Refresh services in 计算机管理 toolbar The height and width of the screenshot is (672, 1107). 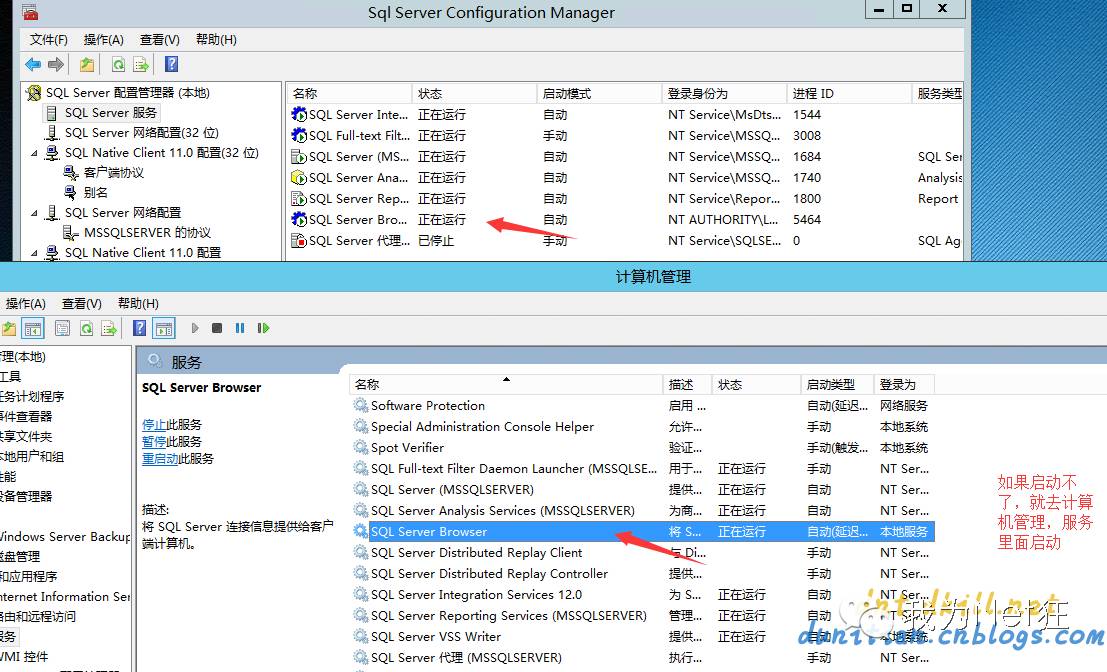[x=86, y=328]
